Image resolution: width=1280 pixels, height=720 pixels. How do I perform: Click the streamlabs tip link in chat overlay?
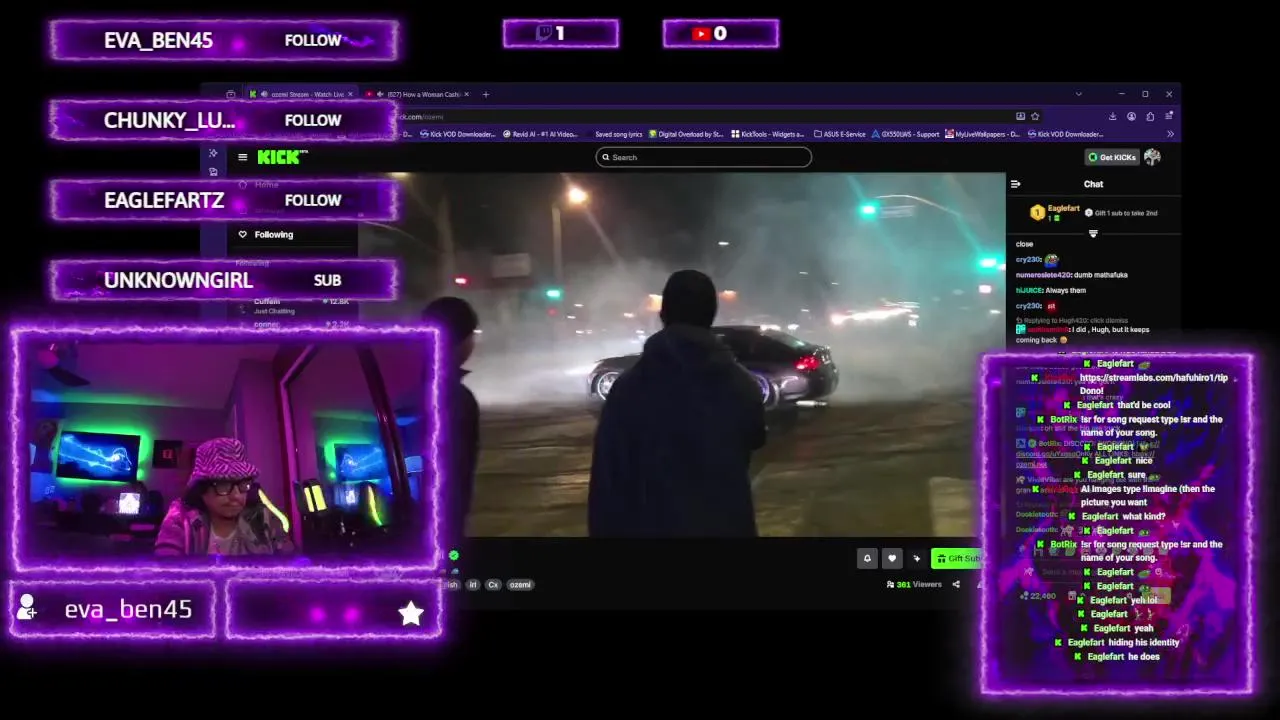pyautogui.click(x=1153, y=377)
